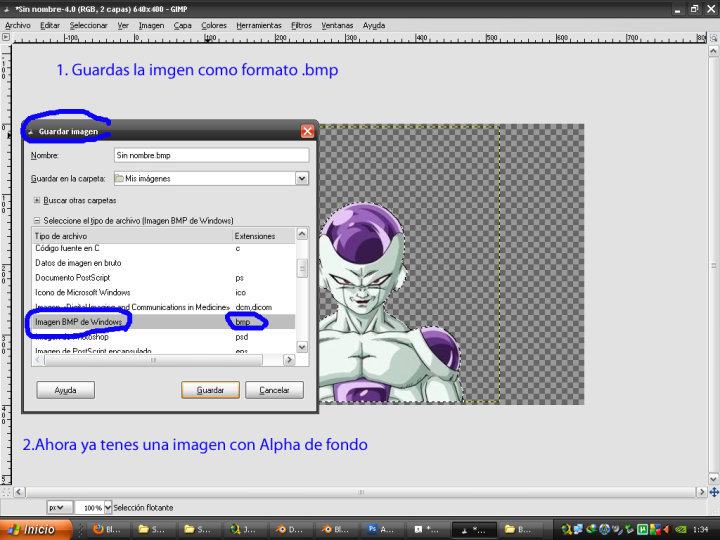This screenshot has height=540, width=720.
Task: Click the canvas vertical scrollbar down arrow
Action: point(714,479)
